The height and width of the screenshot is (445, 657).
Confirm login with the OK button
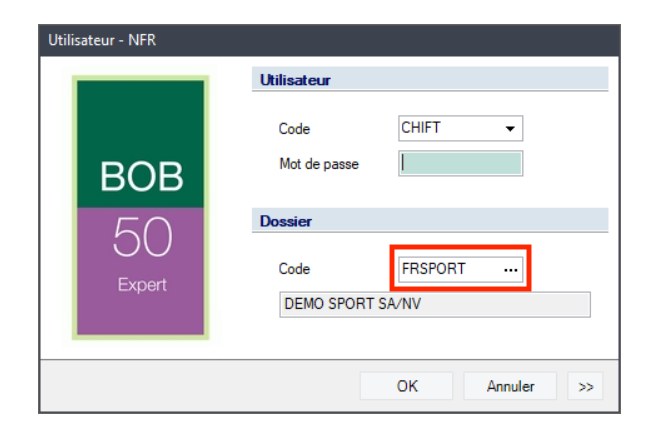tap(406, 386)
